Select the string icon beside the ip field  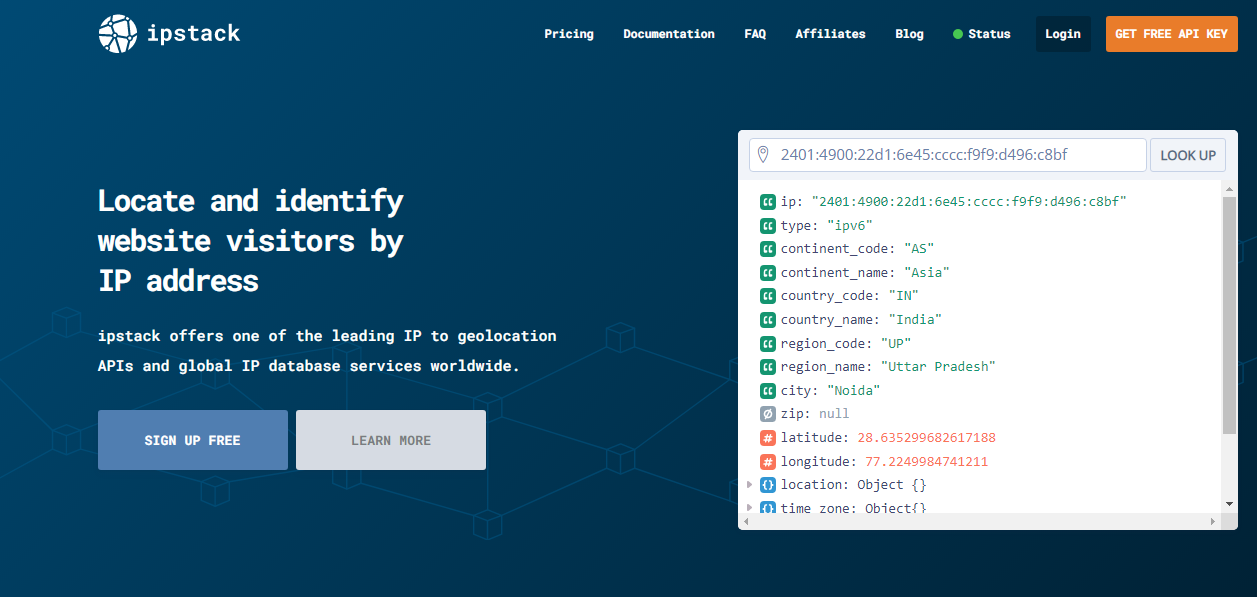(x=767, y=201)
